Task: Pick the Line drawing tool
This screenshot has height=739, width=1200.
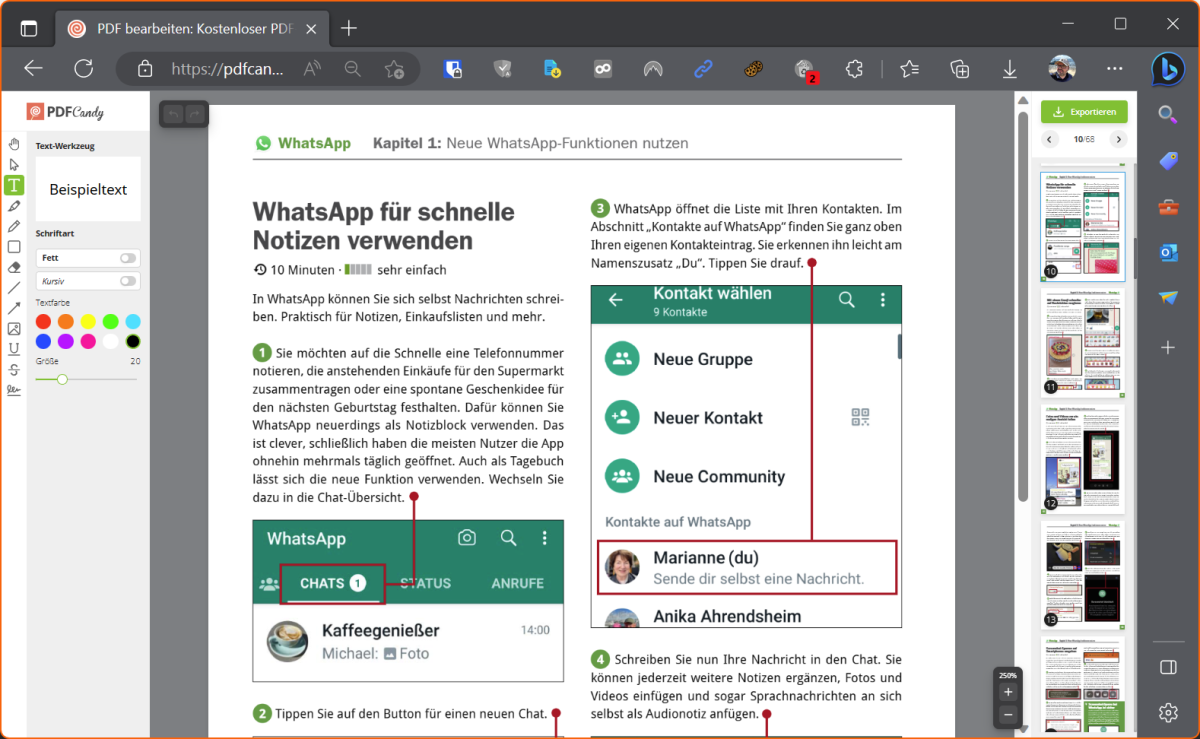Action: tap(14, 288)
